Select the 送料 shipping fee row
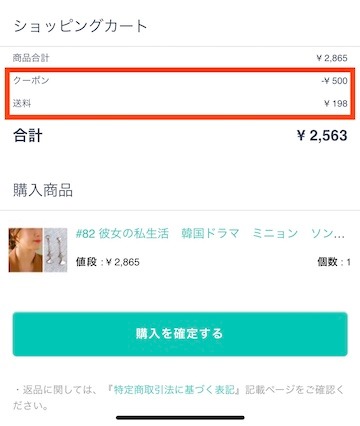Viewport: 360px width, 426px height. (x=180, y=103)
